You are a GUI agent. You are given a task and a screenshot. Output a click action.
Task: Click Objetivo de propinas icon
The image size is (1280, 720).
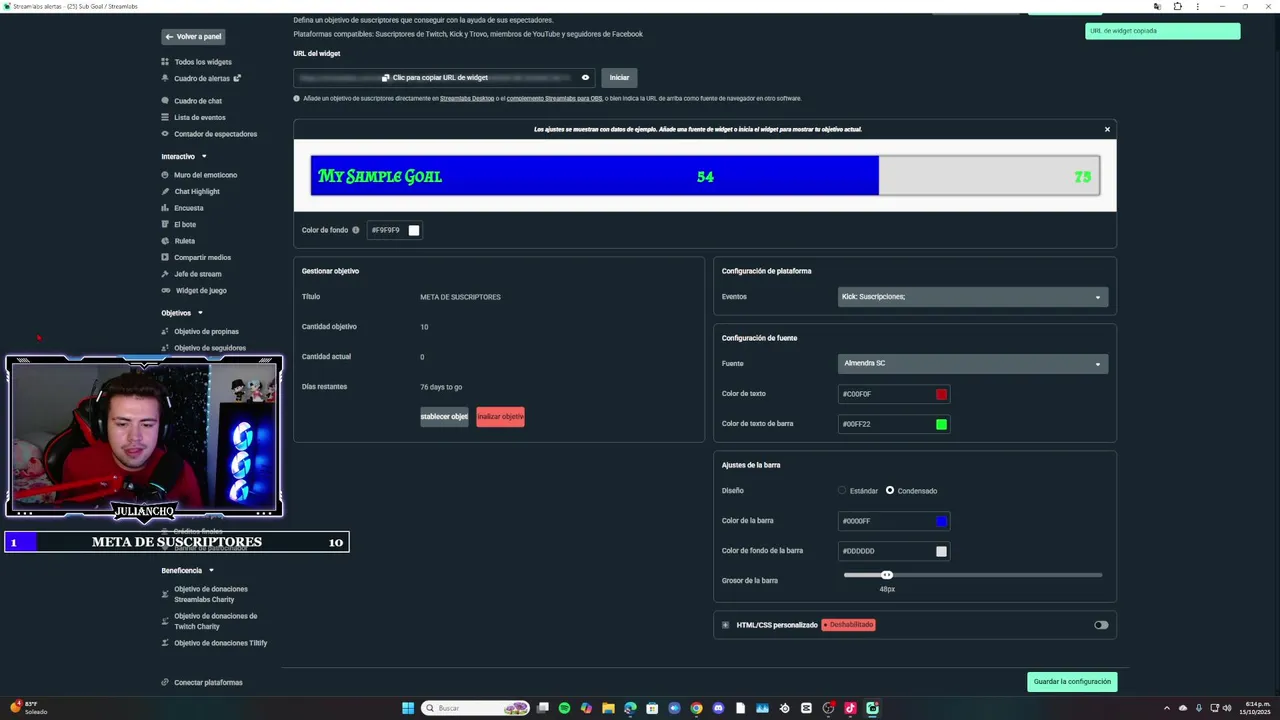click(165, 331)
